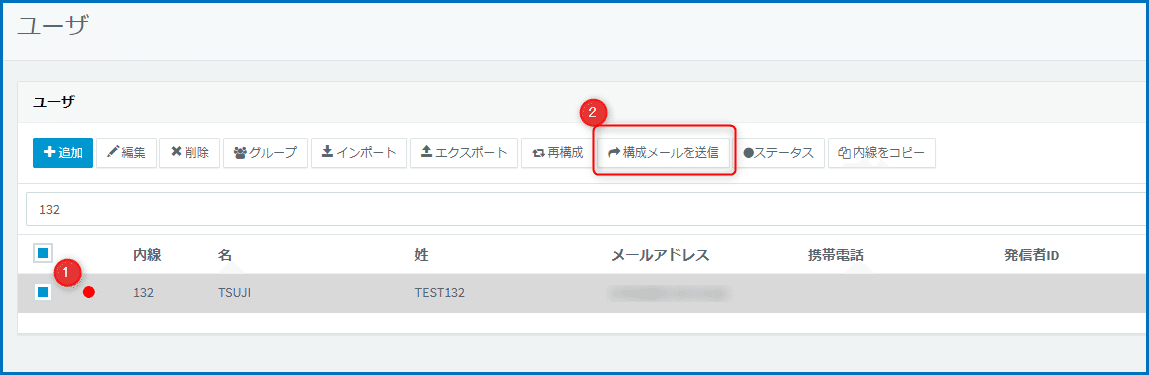Viewport: 1149px width, 375px height.
Task: Click the 再構成 (Reconfigure) button
Action: coord(558,153)
